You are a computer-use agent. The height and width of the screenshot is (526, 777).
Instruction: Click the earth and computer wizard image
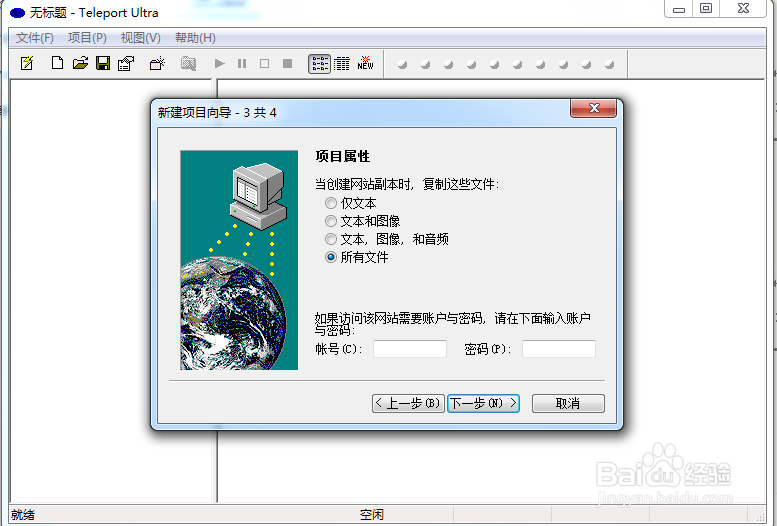pyautogui.click(x=239, y=260)
